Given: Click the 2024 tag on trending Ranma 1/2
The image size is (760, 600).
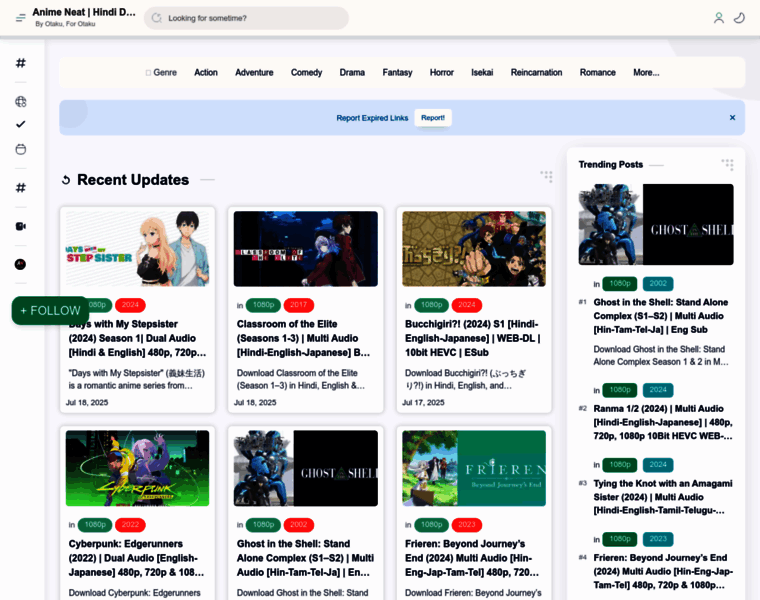Looking at the screenshot, I should [x=658, y=390].
